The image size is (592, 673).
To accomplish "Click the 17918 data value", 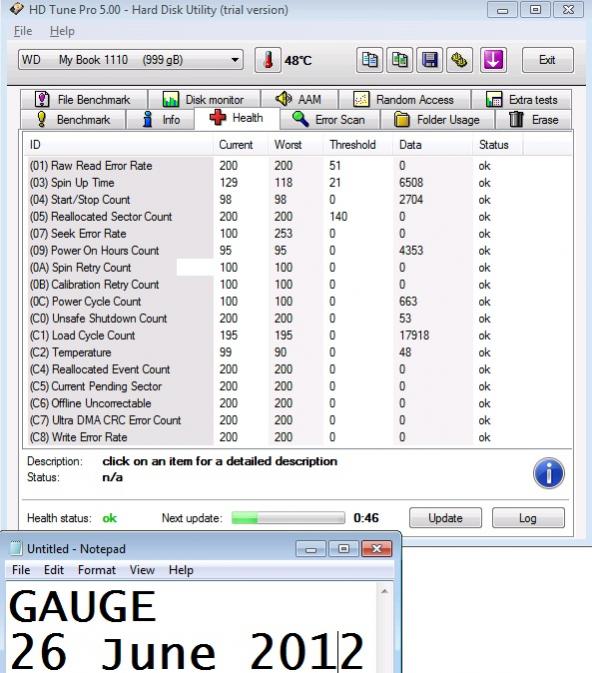I will click(414, 335).
